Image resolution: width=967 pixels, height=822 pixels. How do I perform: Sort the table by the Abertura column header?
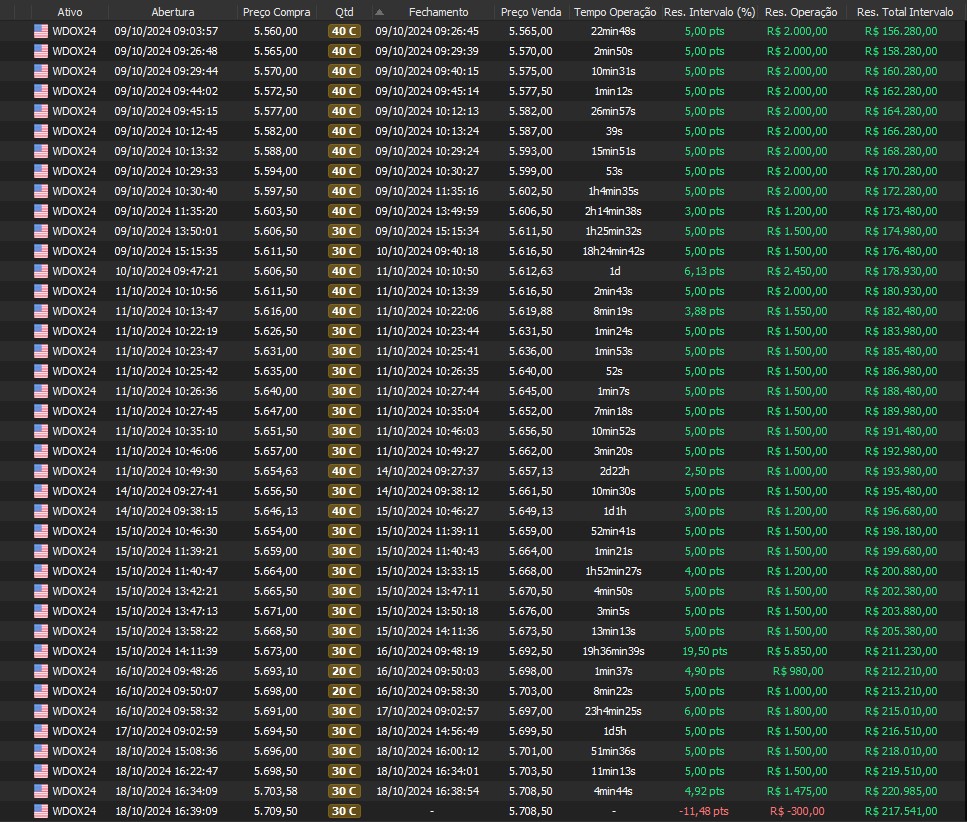click(173, 12)
